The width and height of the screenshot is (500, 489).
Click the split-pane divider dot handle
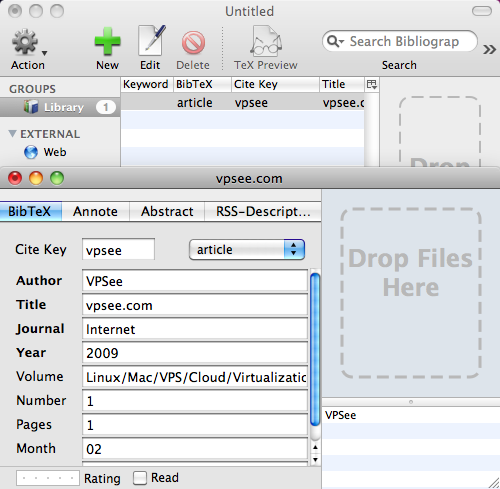[411, 402]
